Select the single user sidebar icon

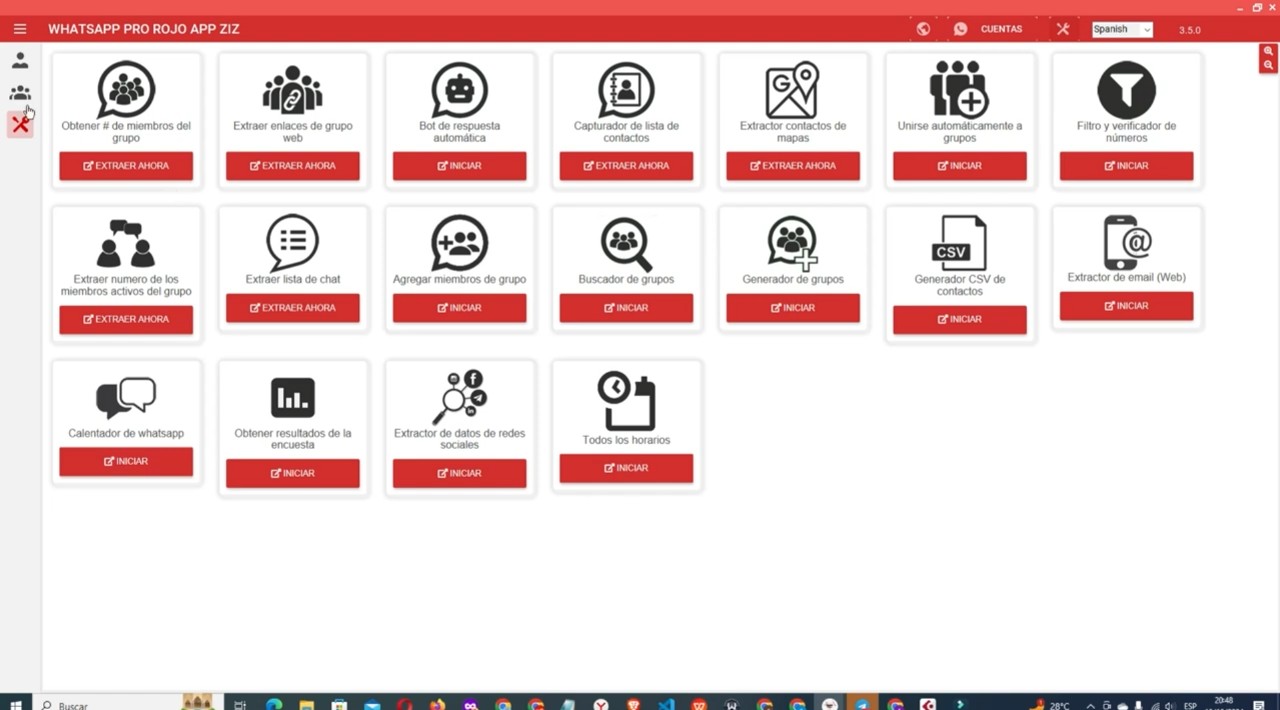[x=20, y=61]
